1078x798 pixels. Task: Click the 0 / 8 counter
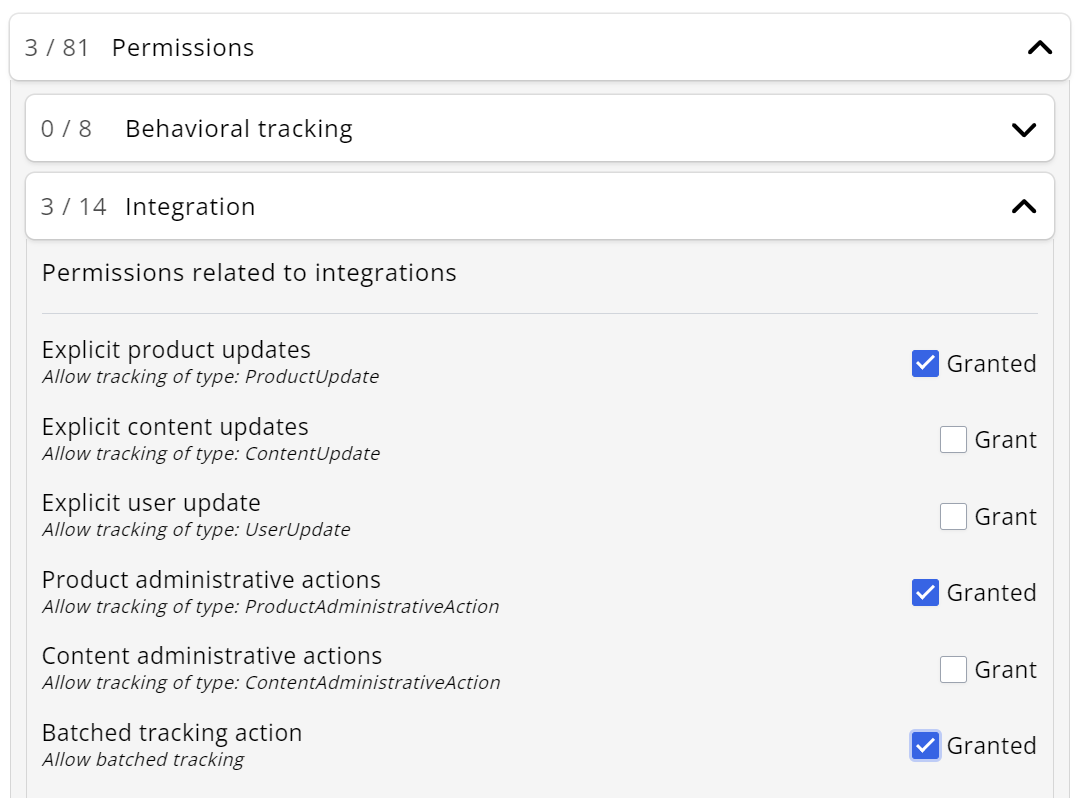tap(64, 129)
